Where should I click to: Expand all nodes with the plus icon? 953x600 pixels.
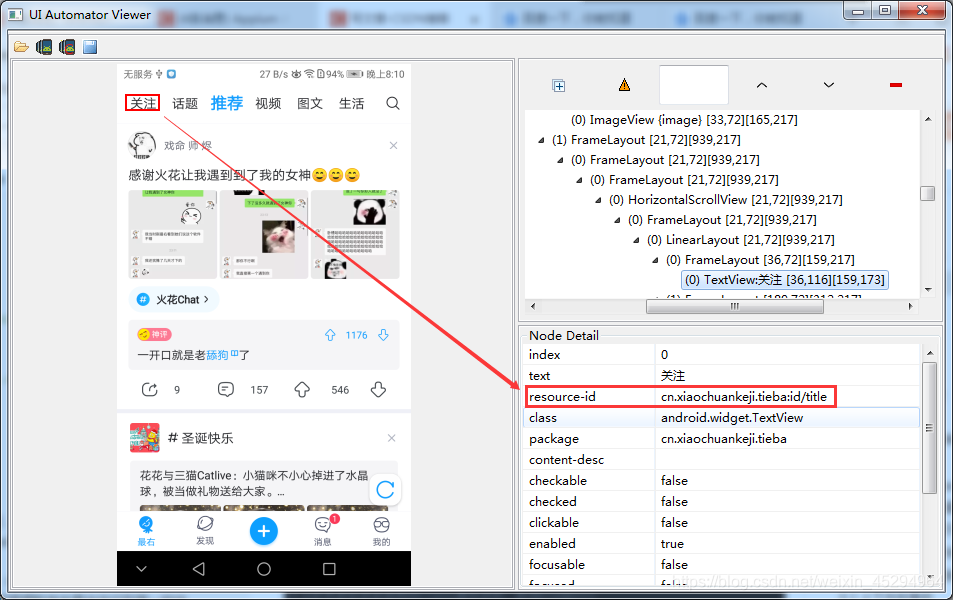pos(559,86)
